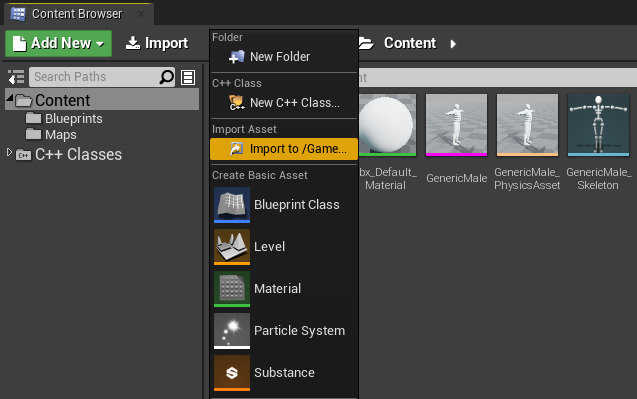Click the Content breadcrumb path

(x=410, y=43)
